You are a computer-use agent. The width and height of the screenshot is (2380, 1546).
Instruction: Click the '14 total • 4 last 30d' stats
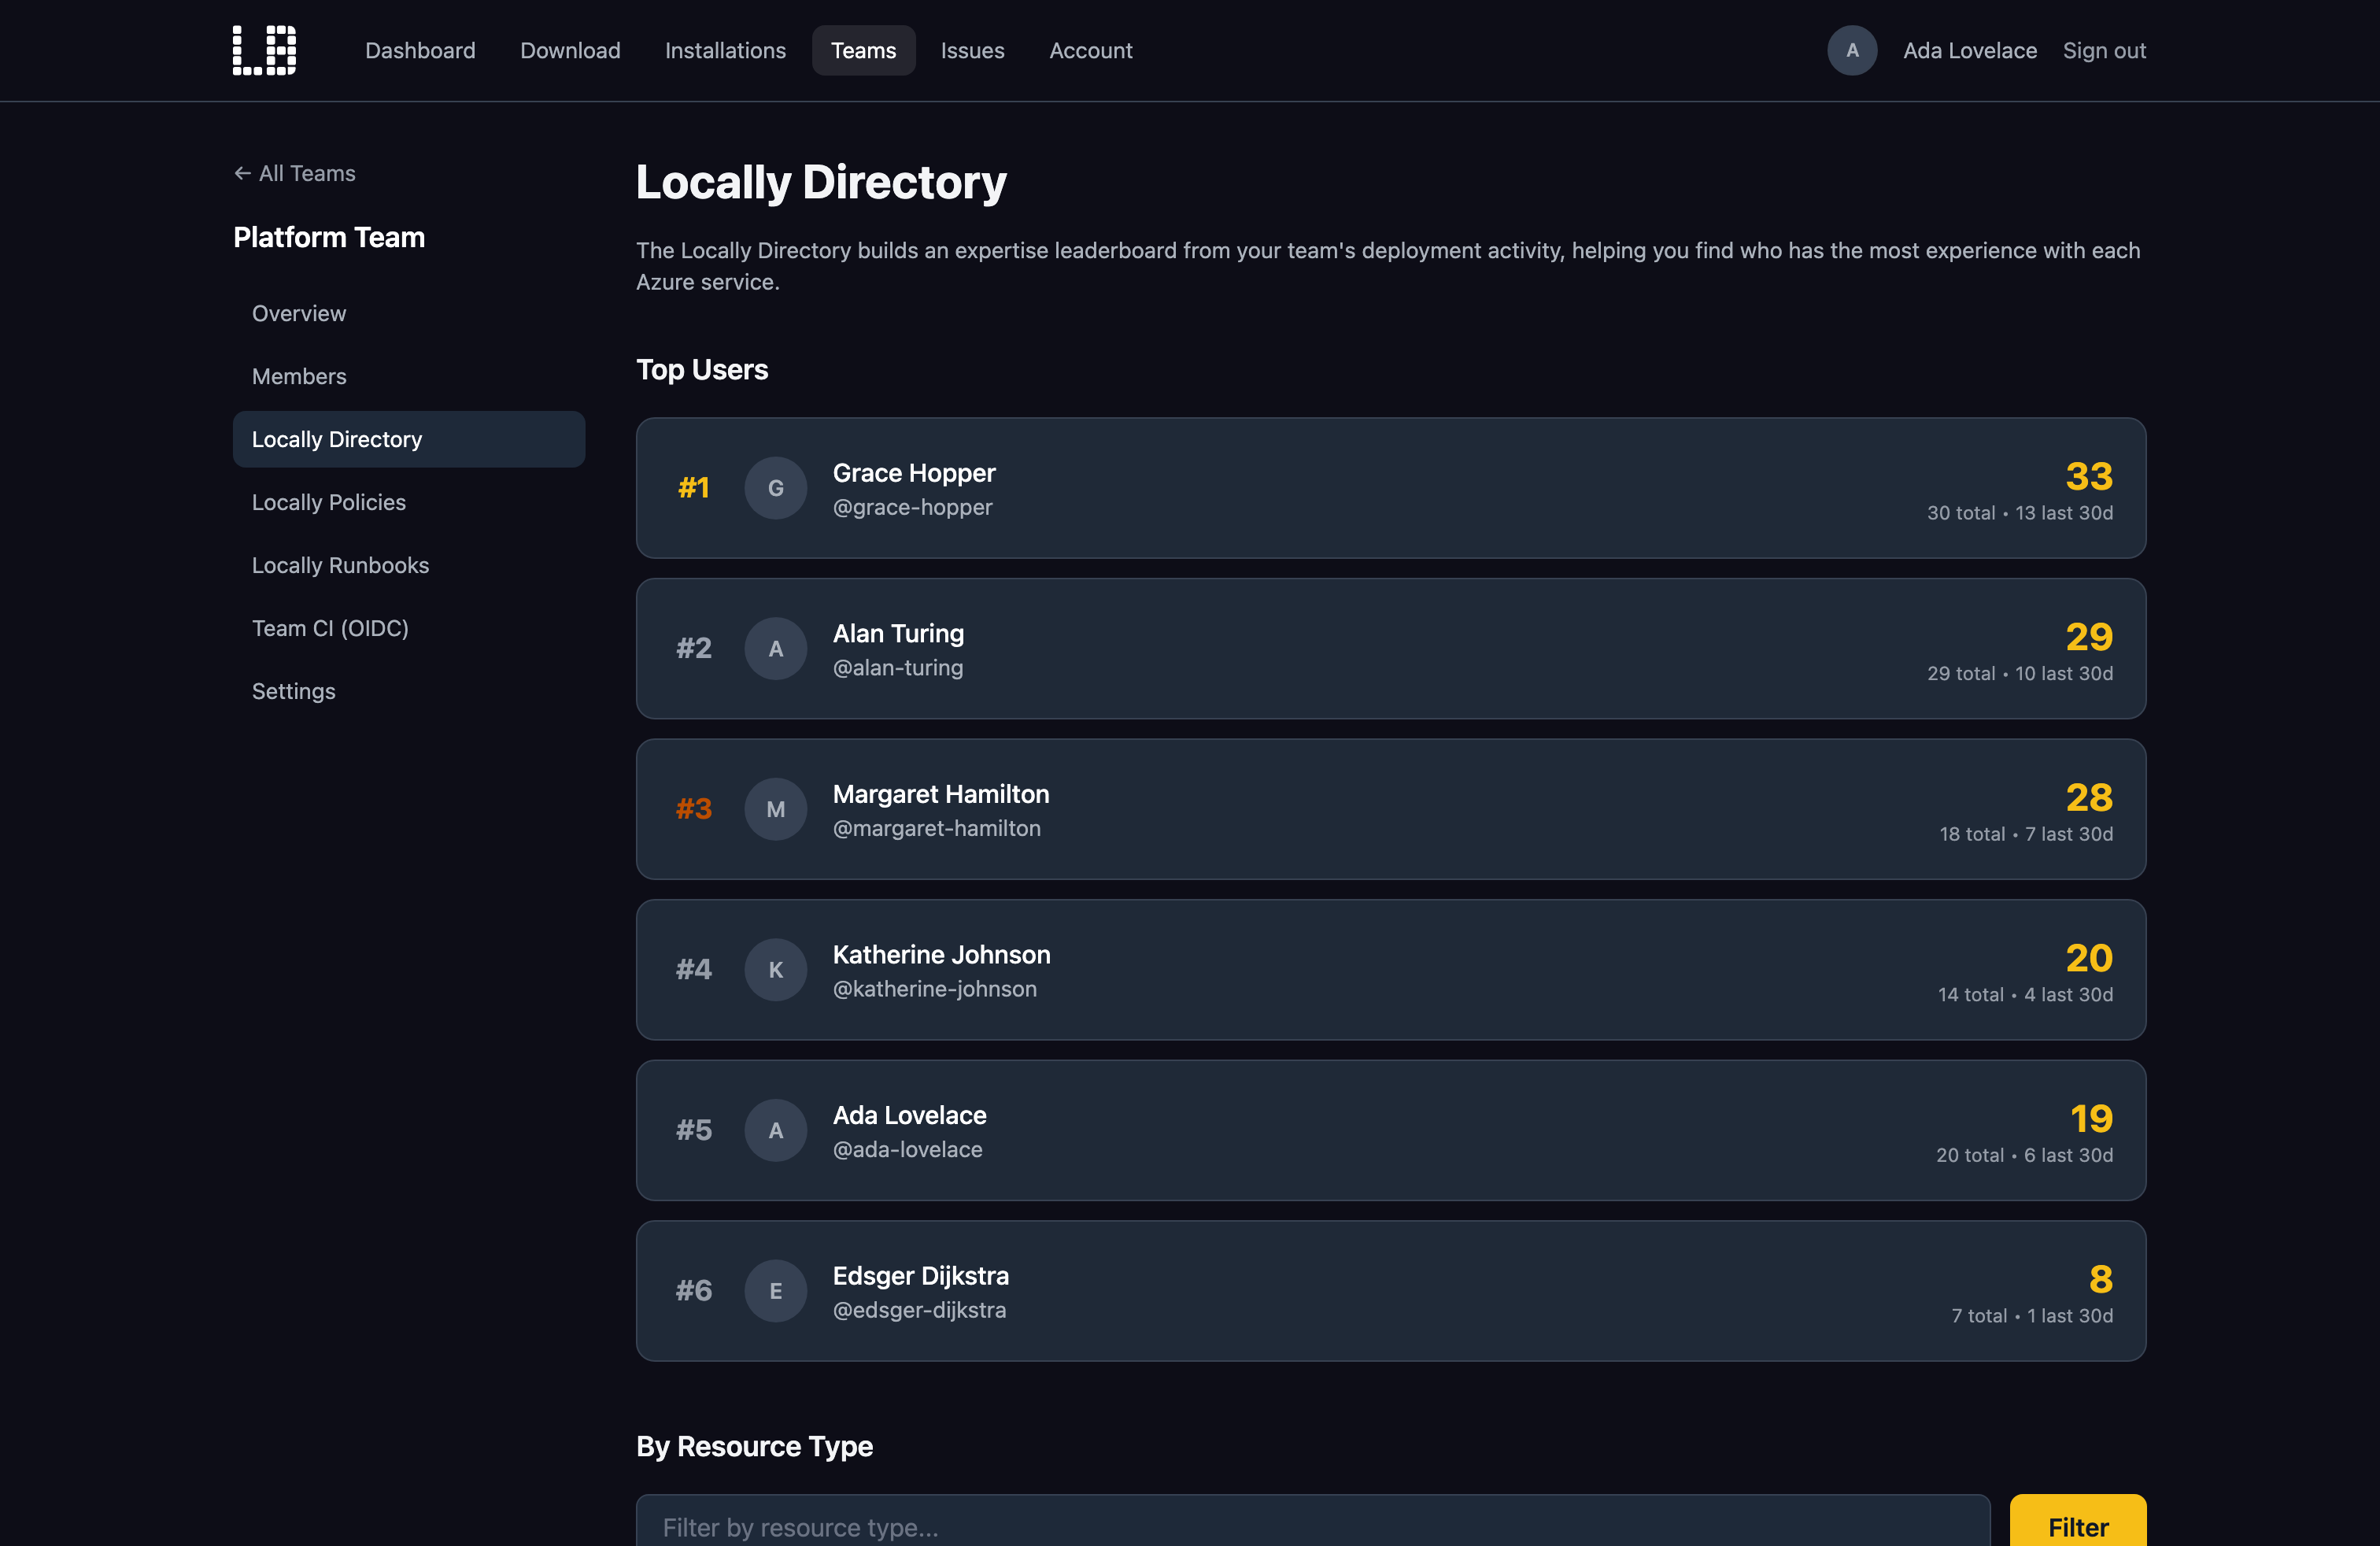coord(2025,995)
